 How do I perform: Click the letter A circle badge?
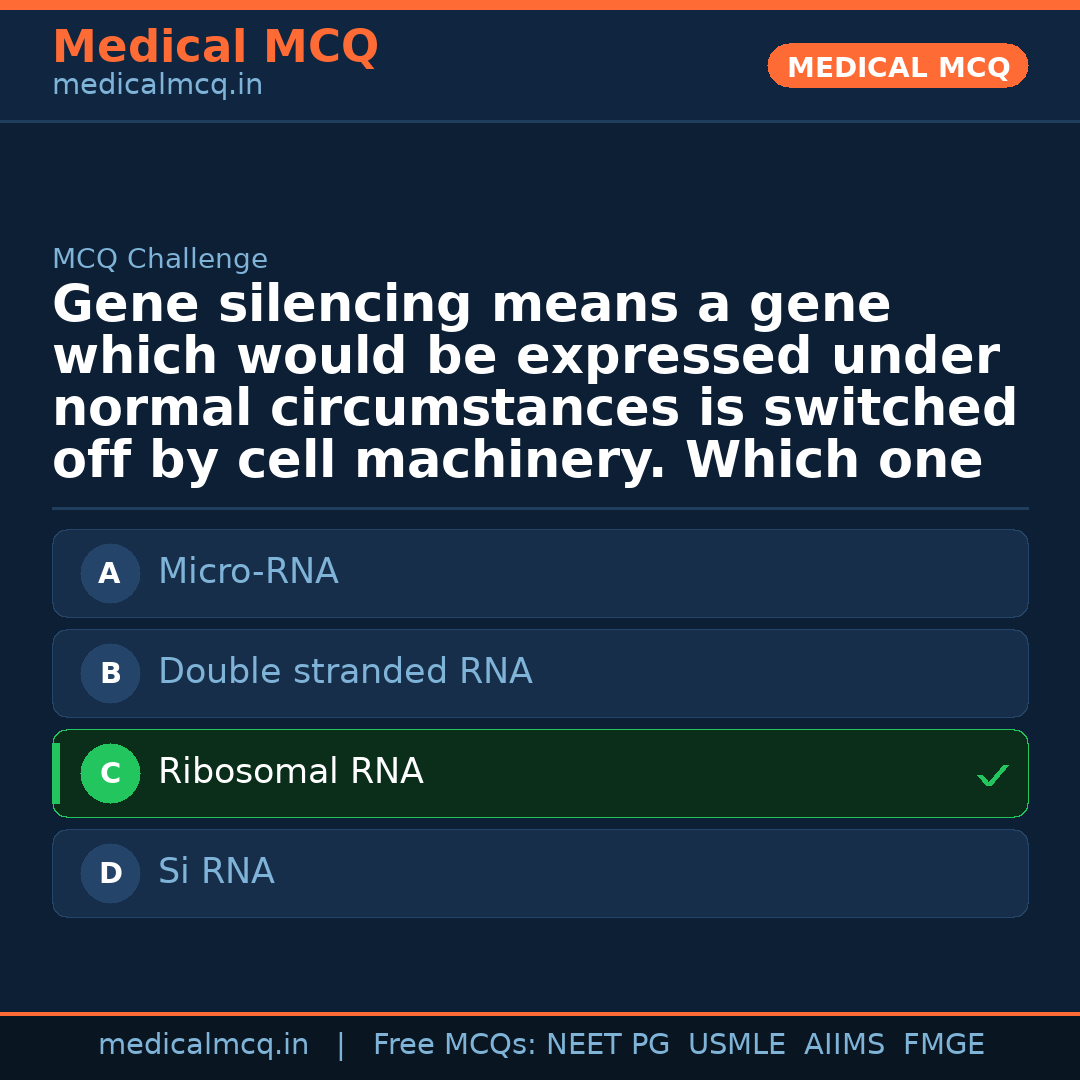[110, 573]
